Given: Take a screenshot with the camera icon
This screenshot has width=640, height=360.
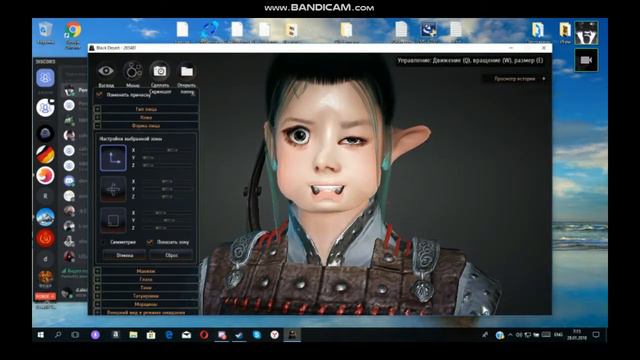Looking at the screenshot, I should click(160, 71).
